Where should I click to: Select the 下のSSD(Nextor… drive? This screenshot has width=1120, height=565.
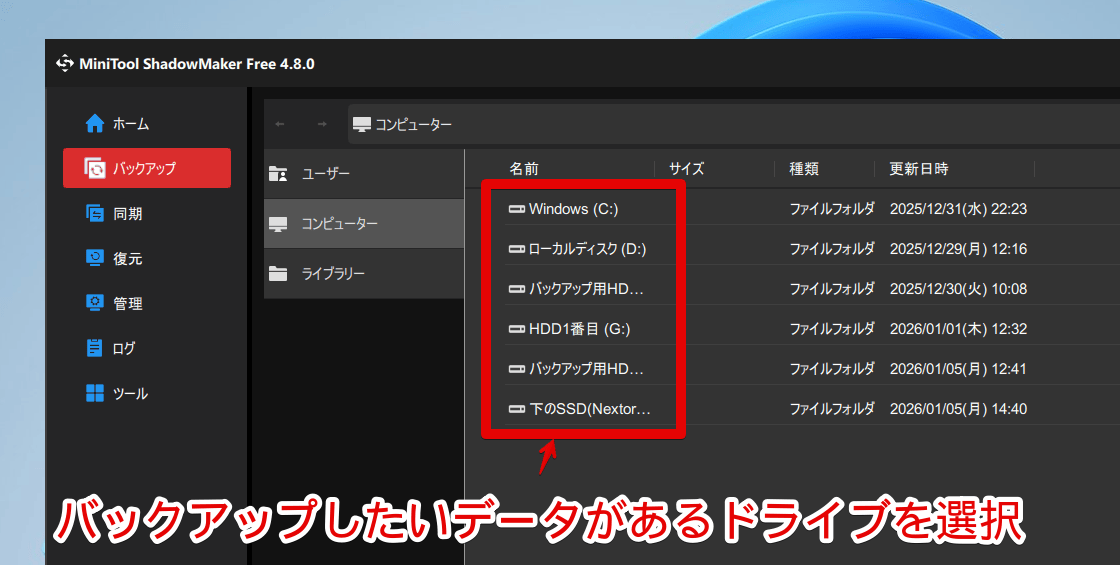589,409
